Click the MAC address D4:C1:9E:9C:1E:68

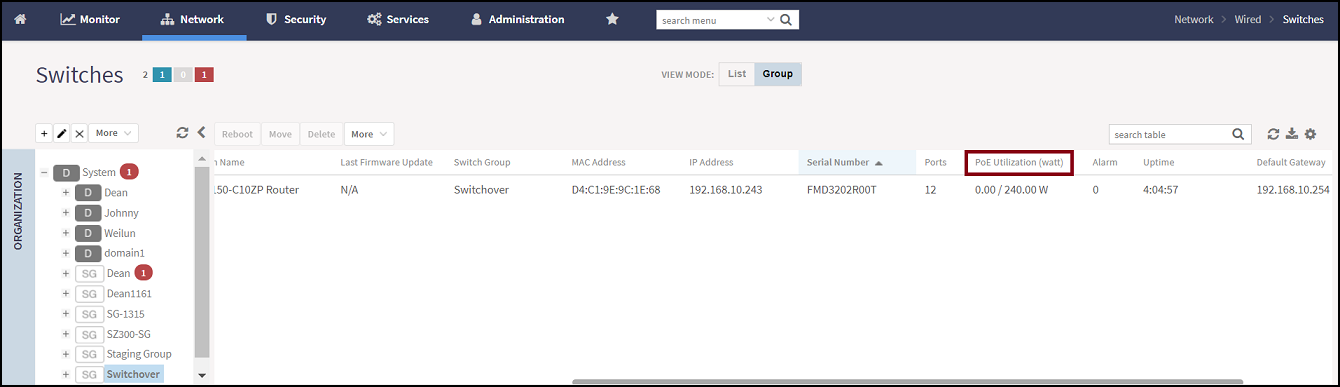616,189
